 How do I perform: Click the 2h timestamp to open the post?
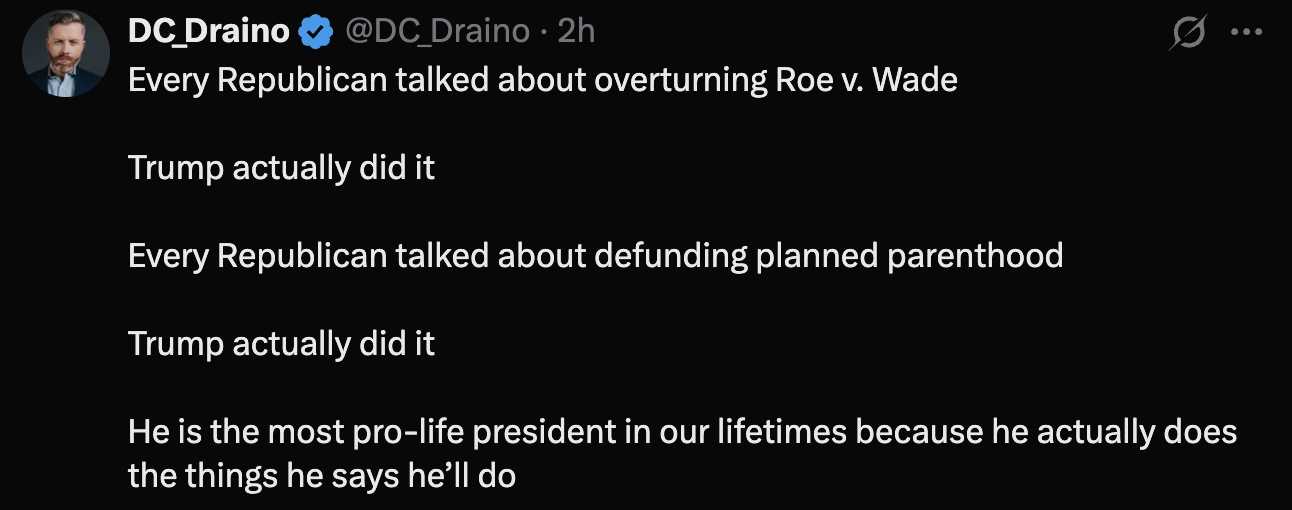point(577,33)
